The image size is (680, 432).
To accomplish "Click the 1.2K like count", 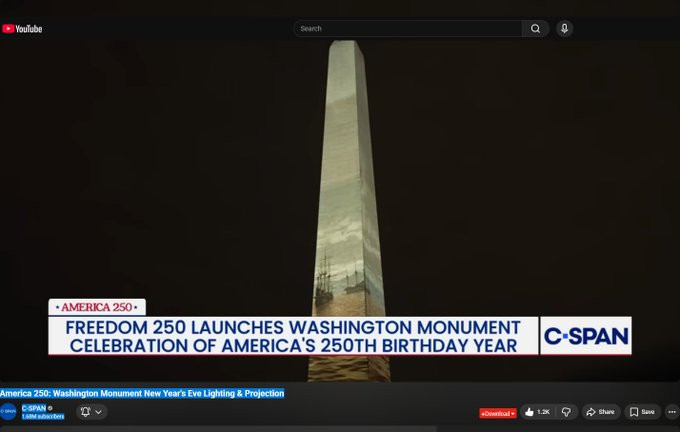I will (543, 412).
